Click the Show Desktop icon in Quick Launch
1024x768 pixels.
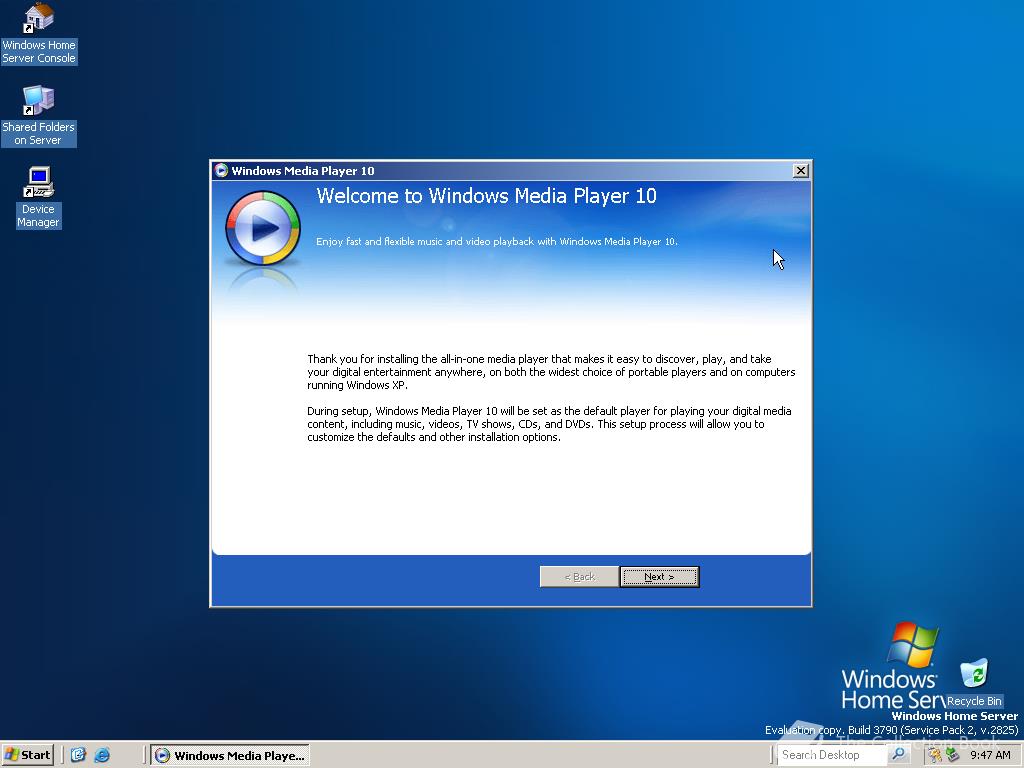[x=78, y=755]
